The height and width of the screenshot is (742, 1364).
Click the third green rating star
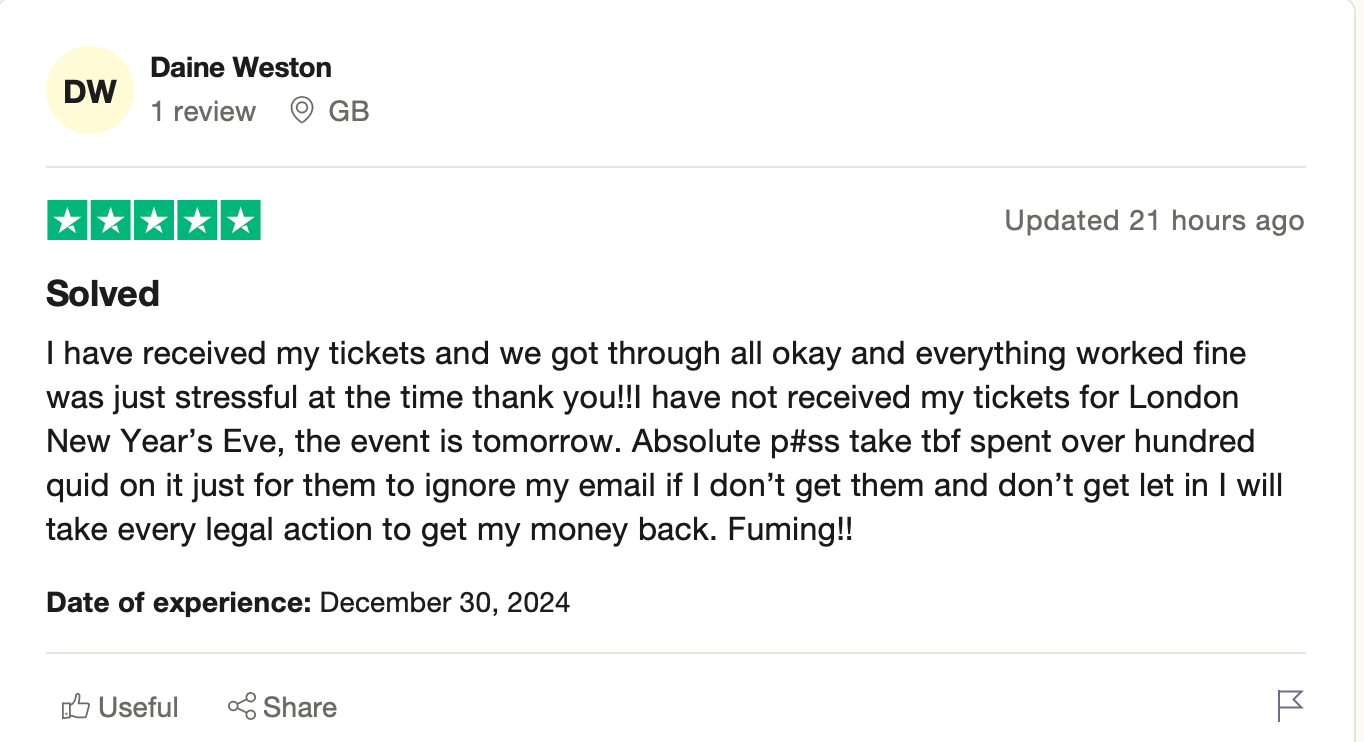point(154,221)
